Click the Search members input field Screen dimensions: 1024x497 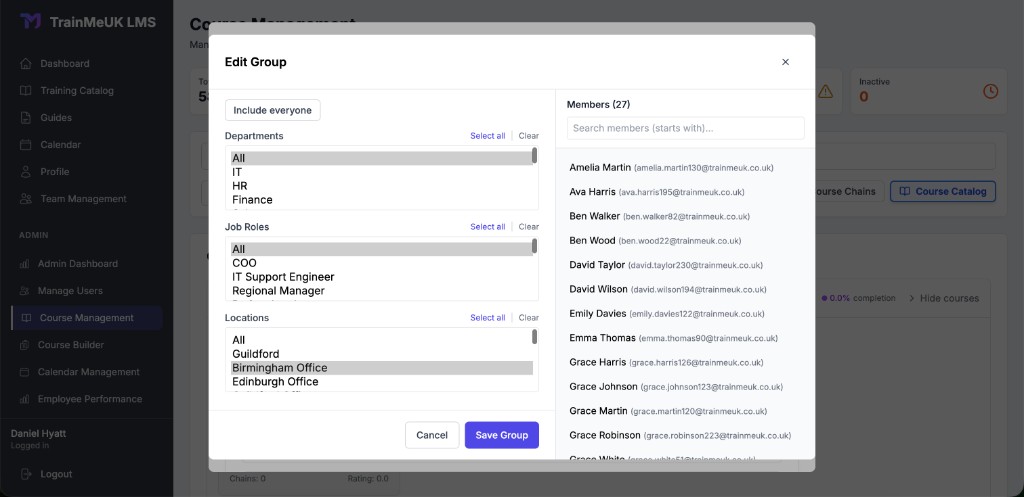point(686,128)
